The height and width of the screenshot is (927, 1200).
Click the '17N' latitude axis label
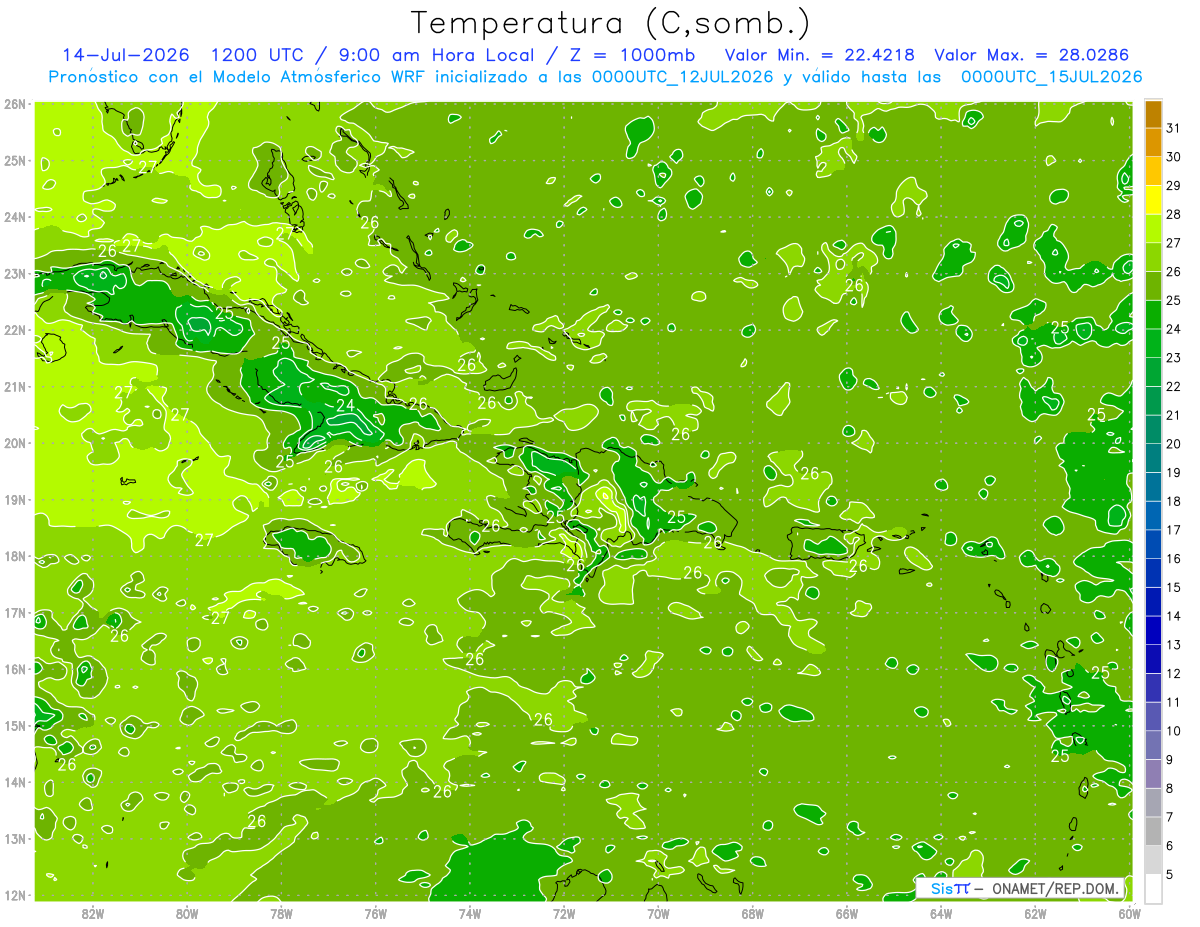coord(15,612)
